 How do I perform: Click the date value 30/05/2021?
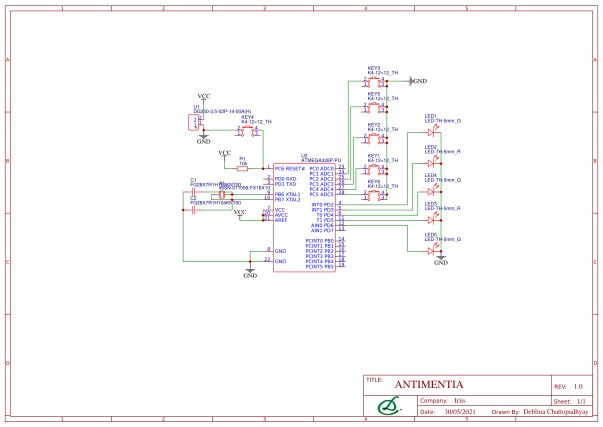tap(460, 411)
